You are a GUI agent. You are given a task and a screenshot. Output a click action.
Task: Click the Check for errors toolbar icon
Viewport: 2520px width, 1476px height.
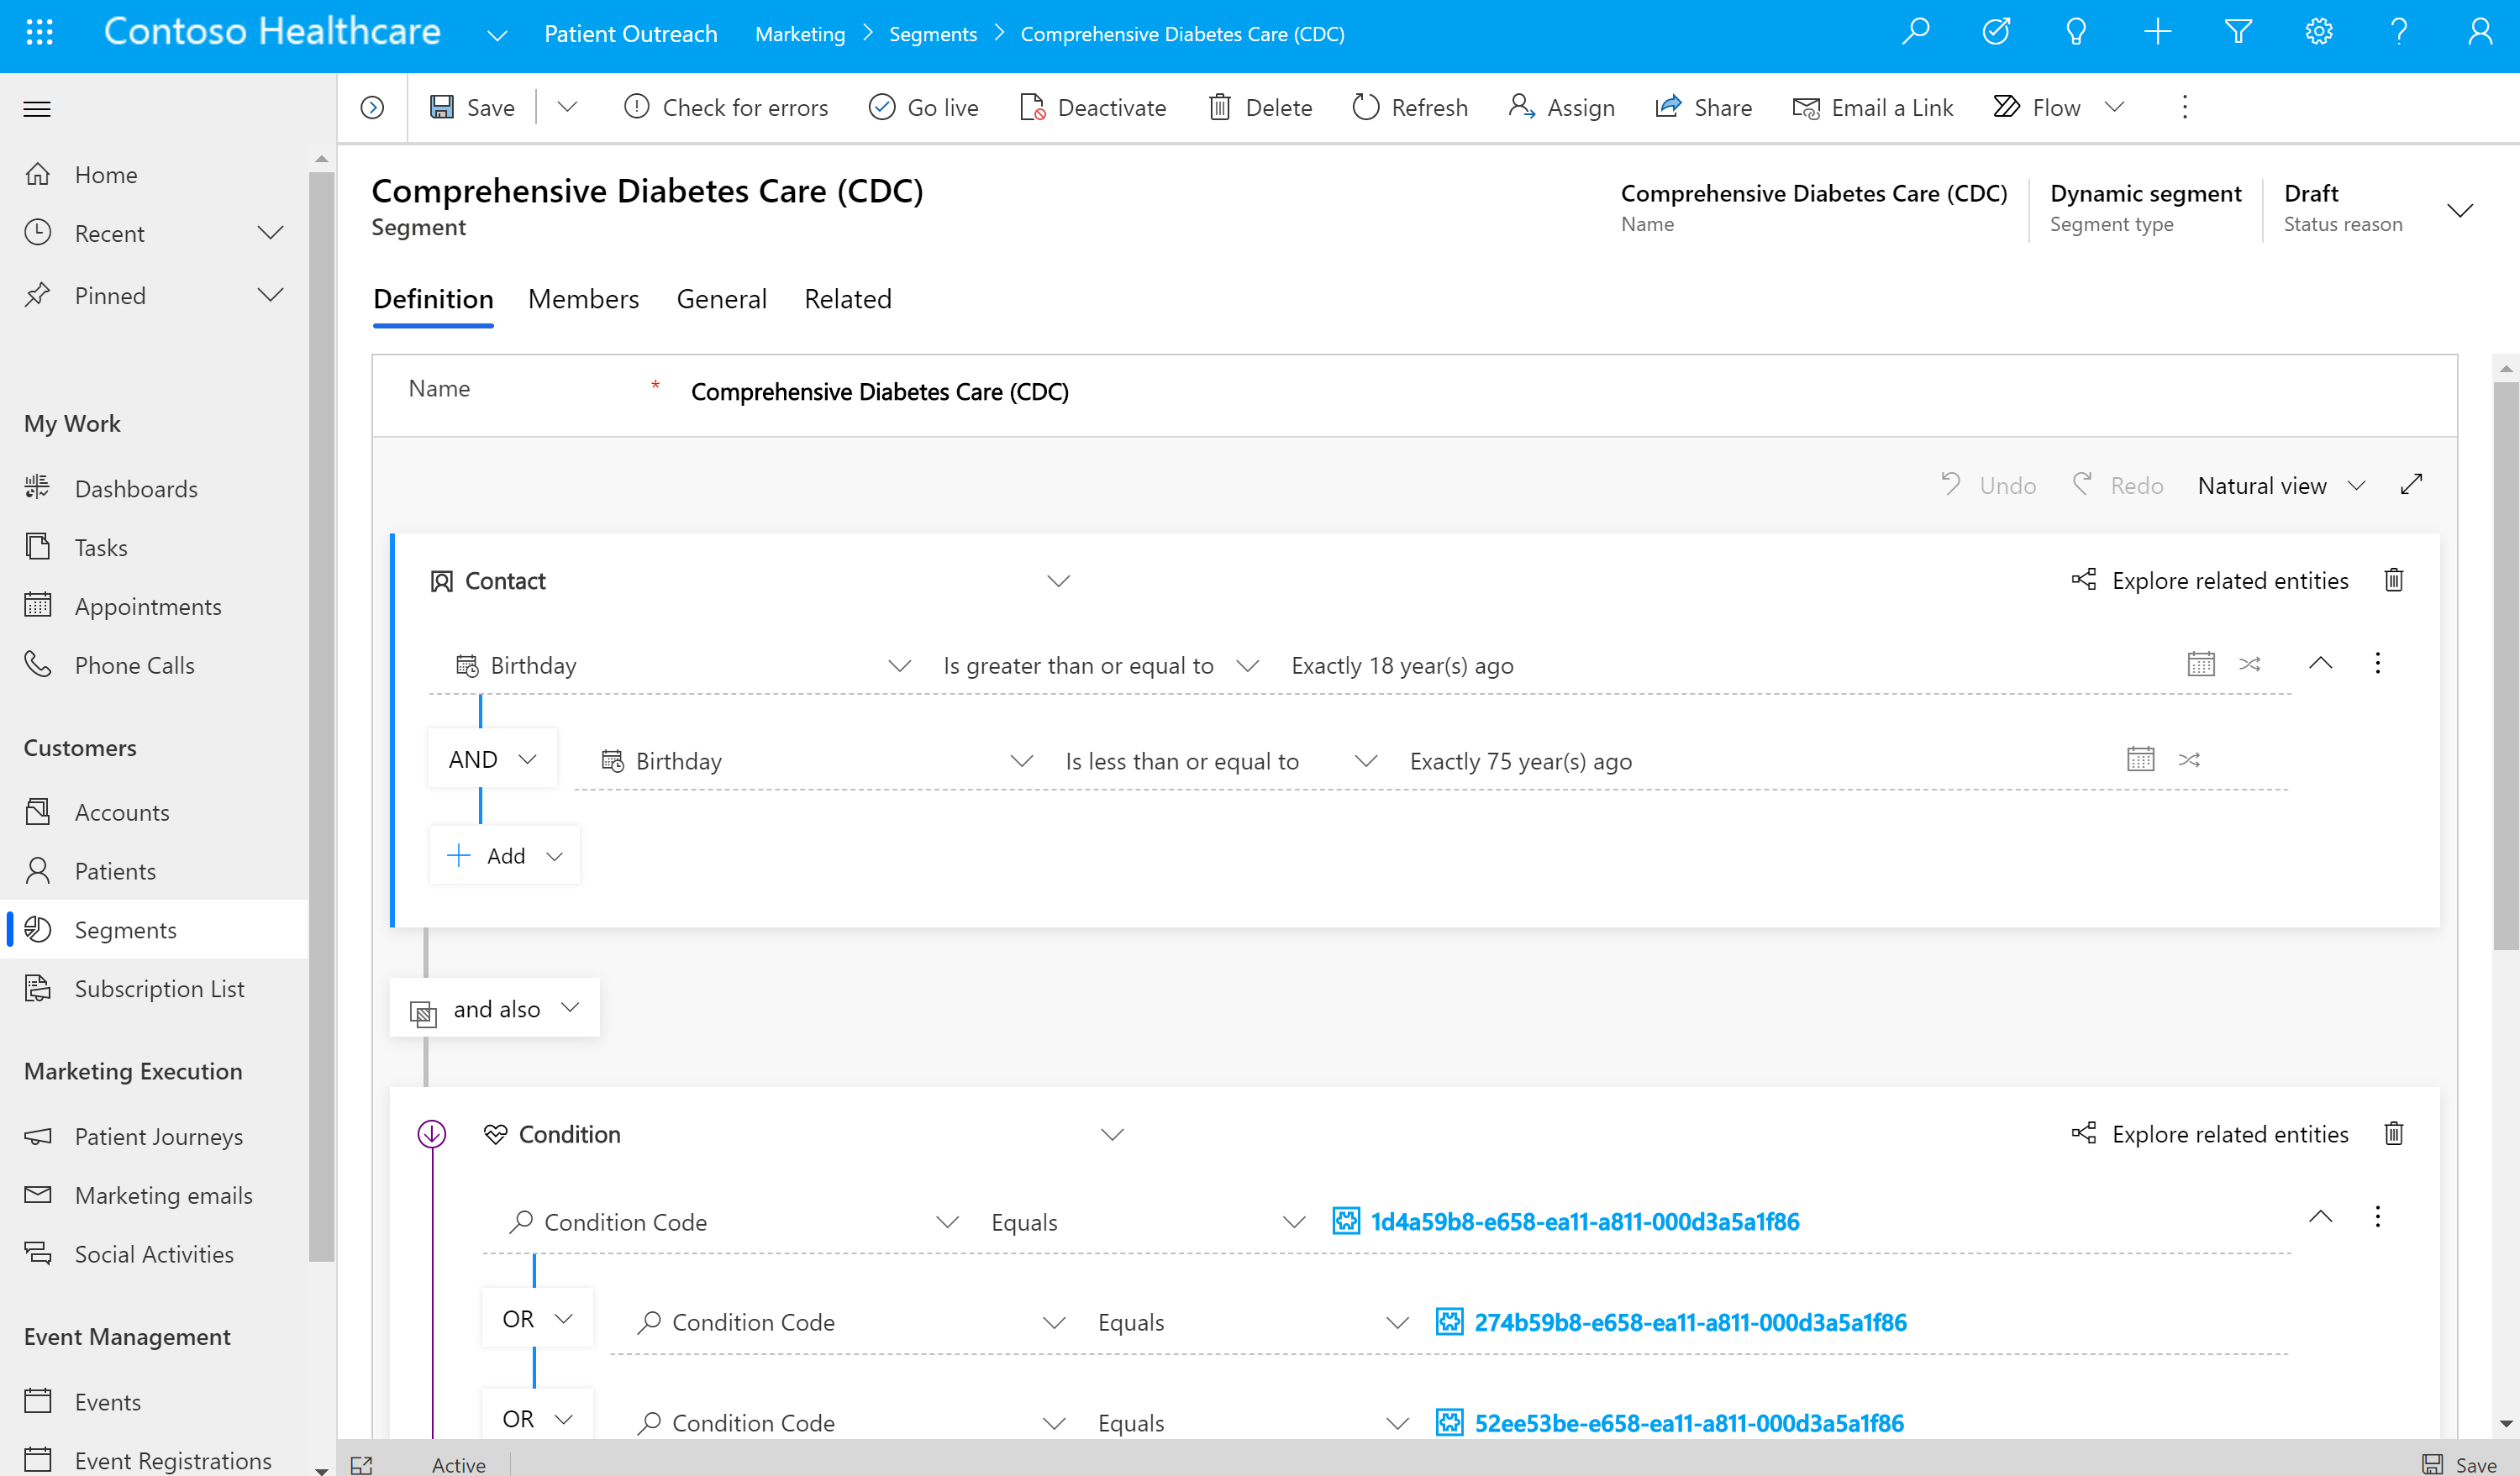636,107
